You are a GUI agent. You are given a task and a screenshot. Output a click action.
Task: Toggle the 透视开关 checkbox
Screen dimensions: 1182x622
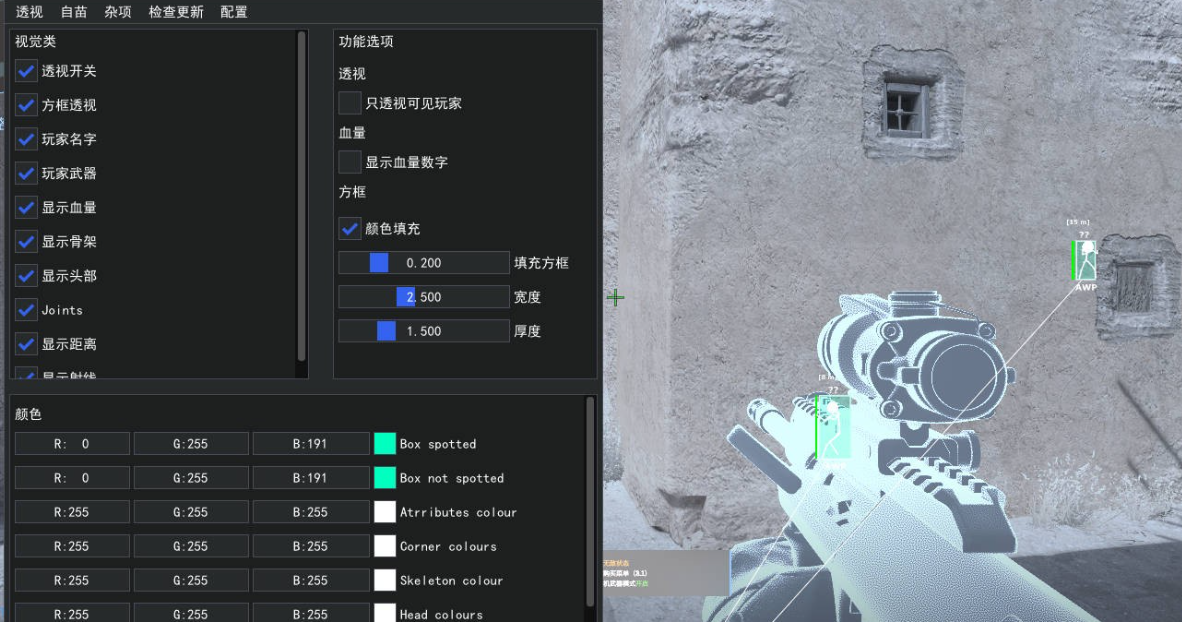[x=26, y=71]
